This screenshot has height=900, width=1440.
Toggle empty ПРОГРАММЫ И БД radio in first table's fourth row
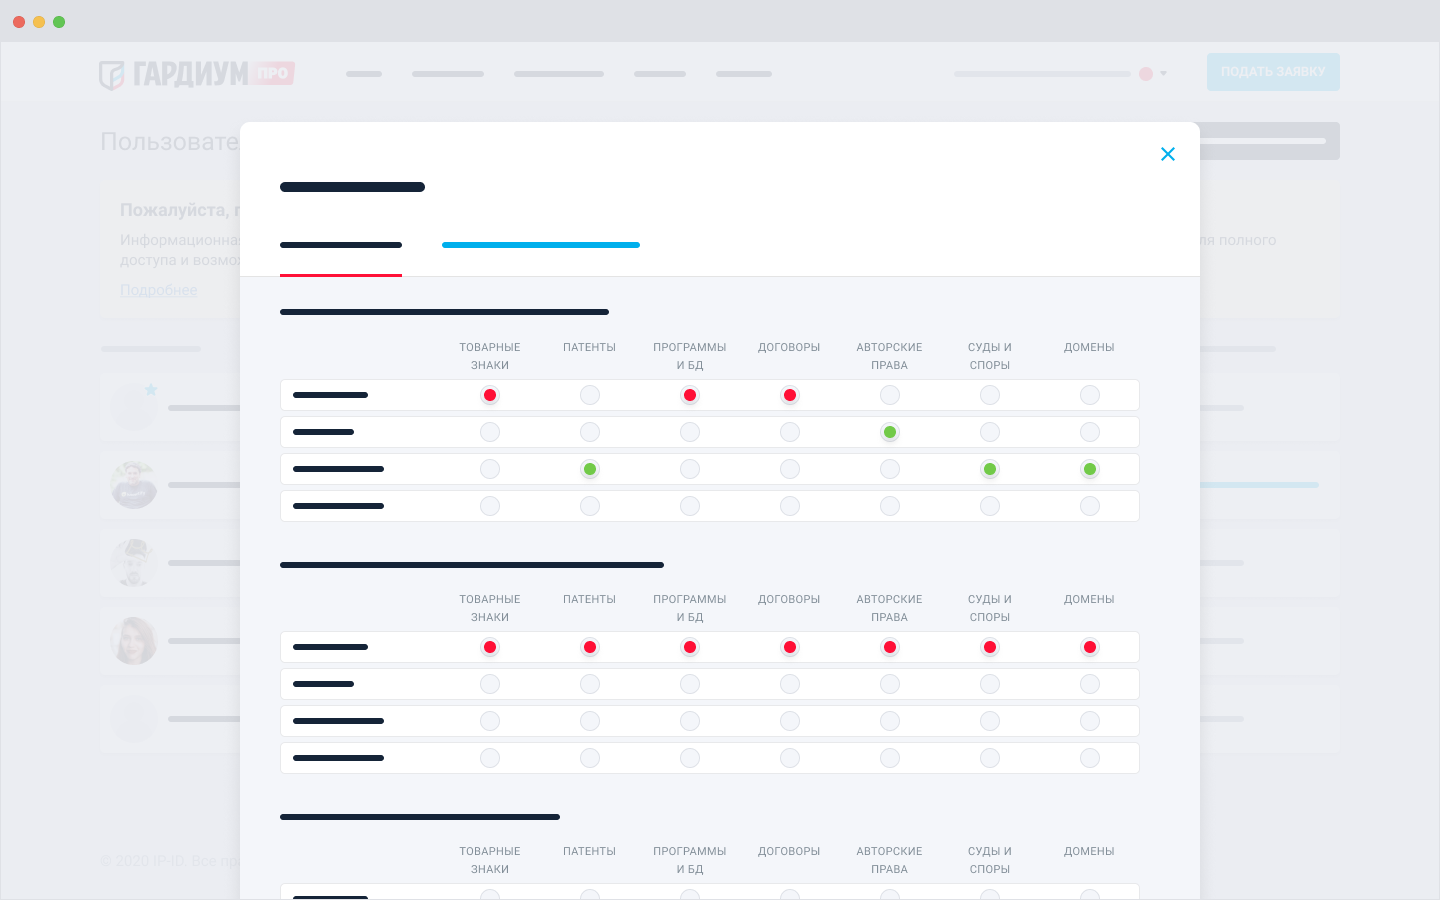pos(690,506)
